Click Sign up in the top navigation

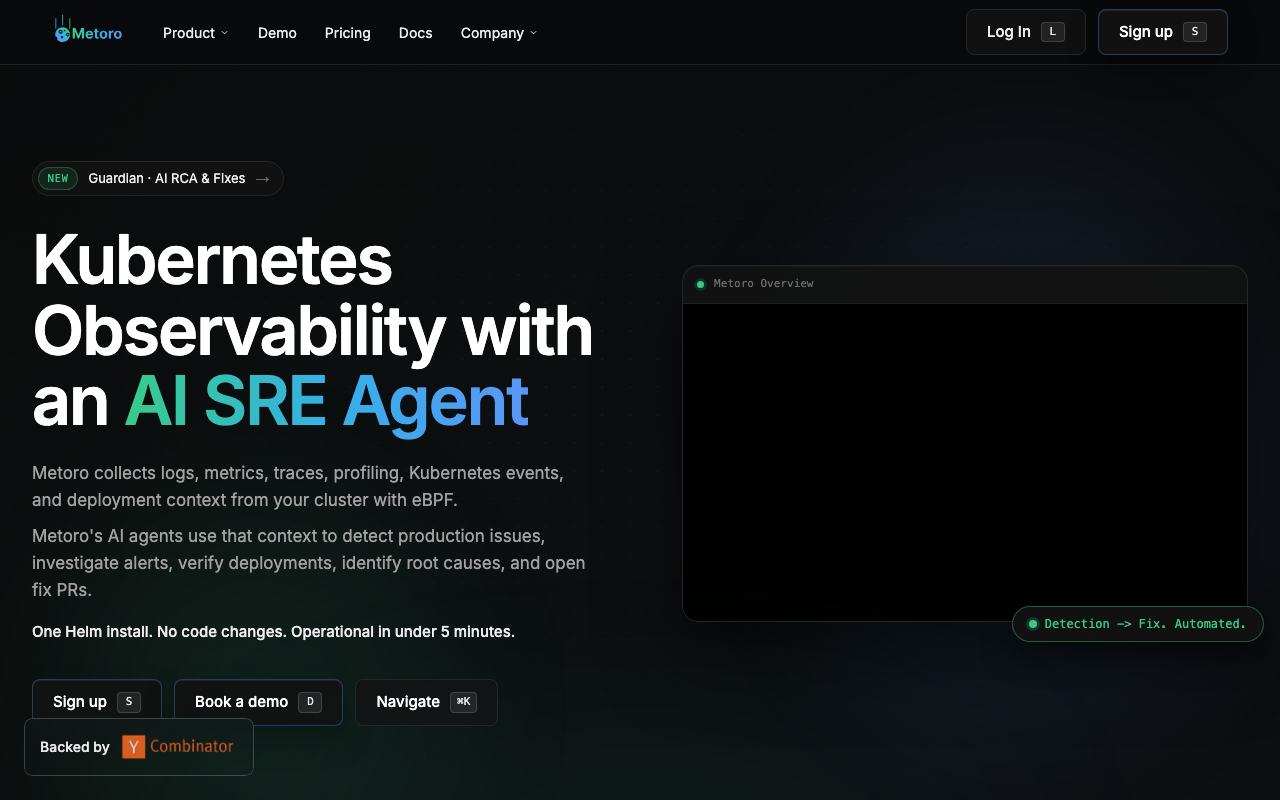tap(1163, 32)
